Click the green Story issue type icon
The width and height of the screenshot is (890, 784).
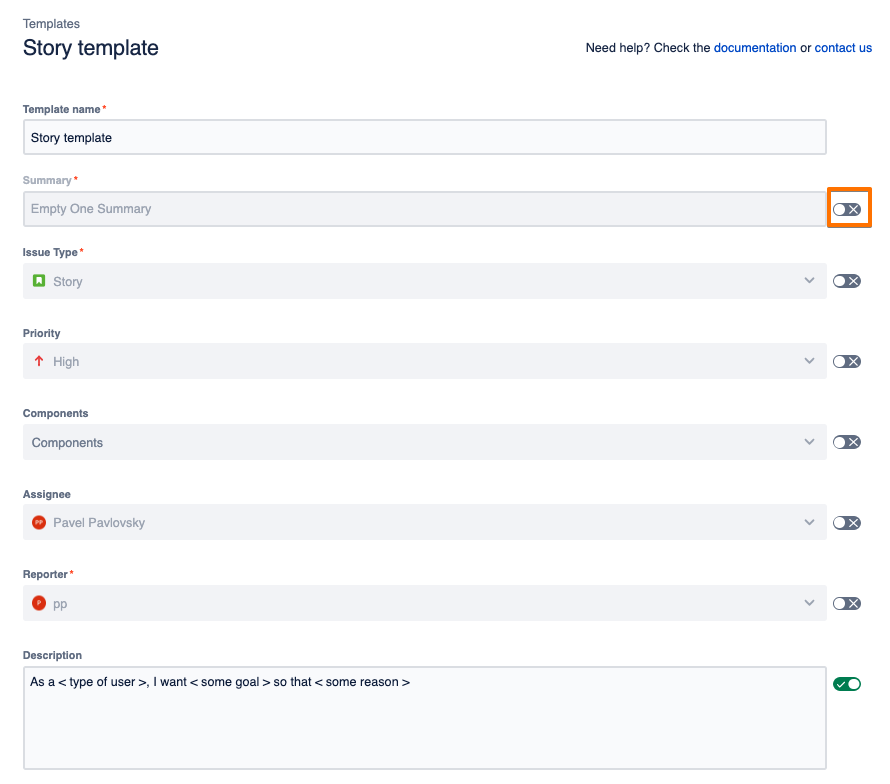39,281
